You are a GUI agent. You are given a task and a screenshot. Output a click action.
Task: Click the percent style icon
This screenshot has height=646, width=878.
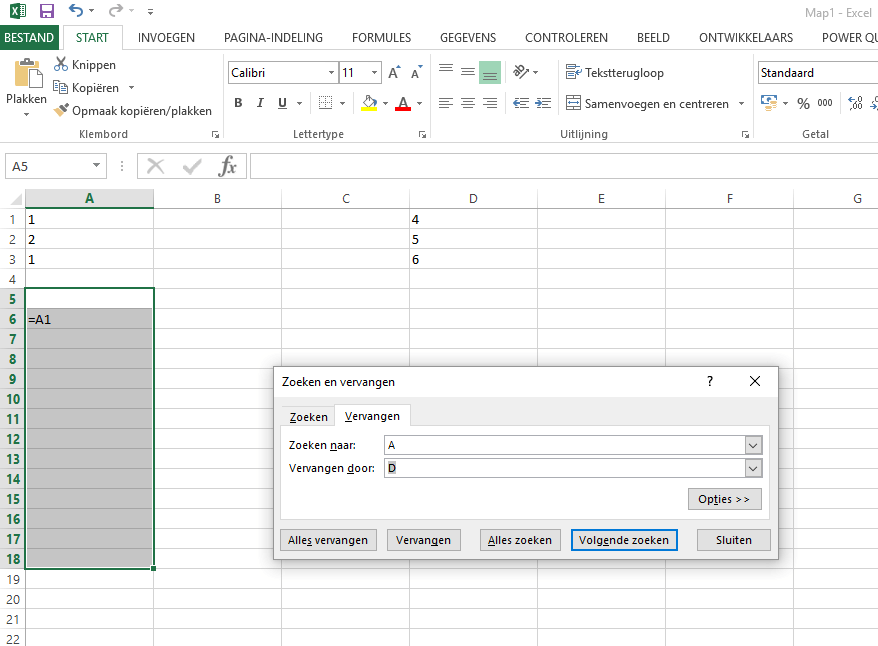(x=803, y=103)
